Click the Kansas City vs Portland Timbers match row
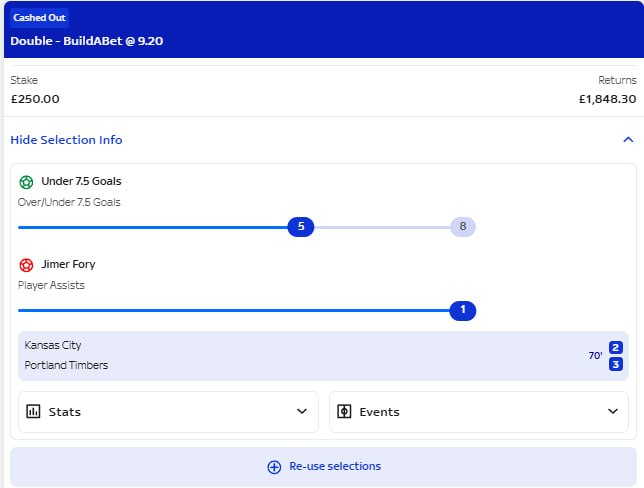This screenshot has width=644, height=488. [324, 356]
